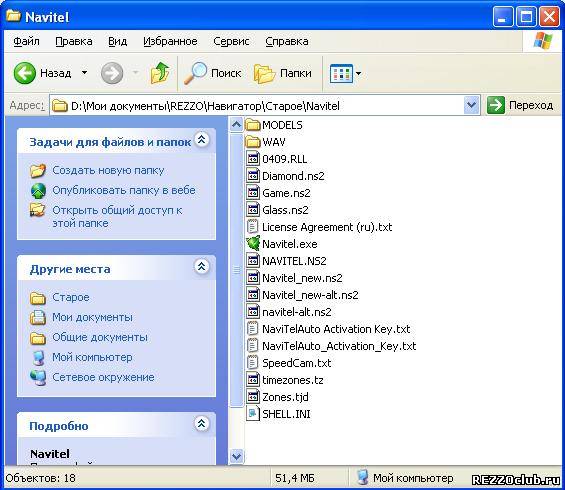Click the scrollbar up arrow
The width and height of the screenshot is (565, 490).
pyautogui.click(x=236, y=125)
